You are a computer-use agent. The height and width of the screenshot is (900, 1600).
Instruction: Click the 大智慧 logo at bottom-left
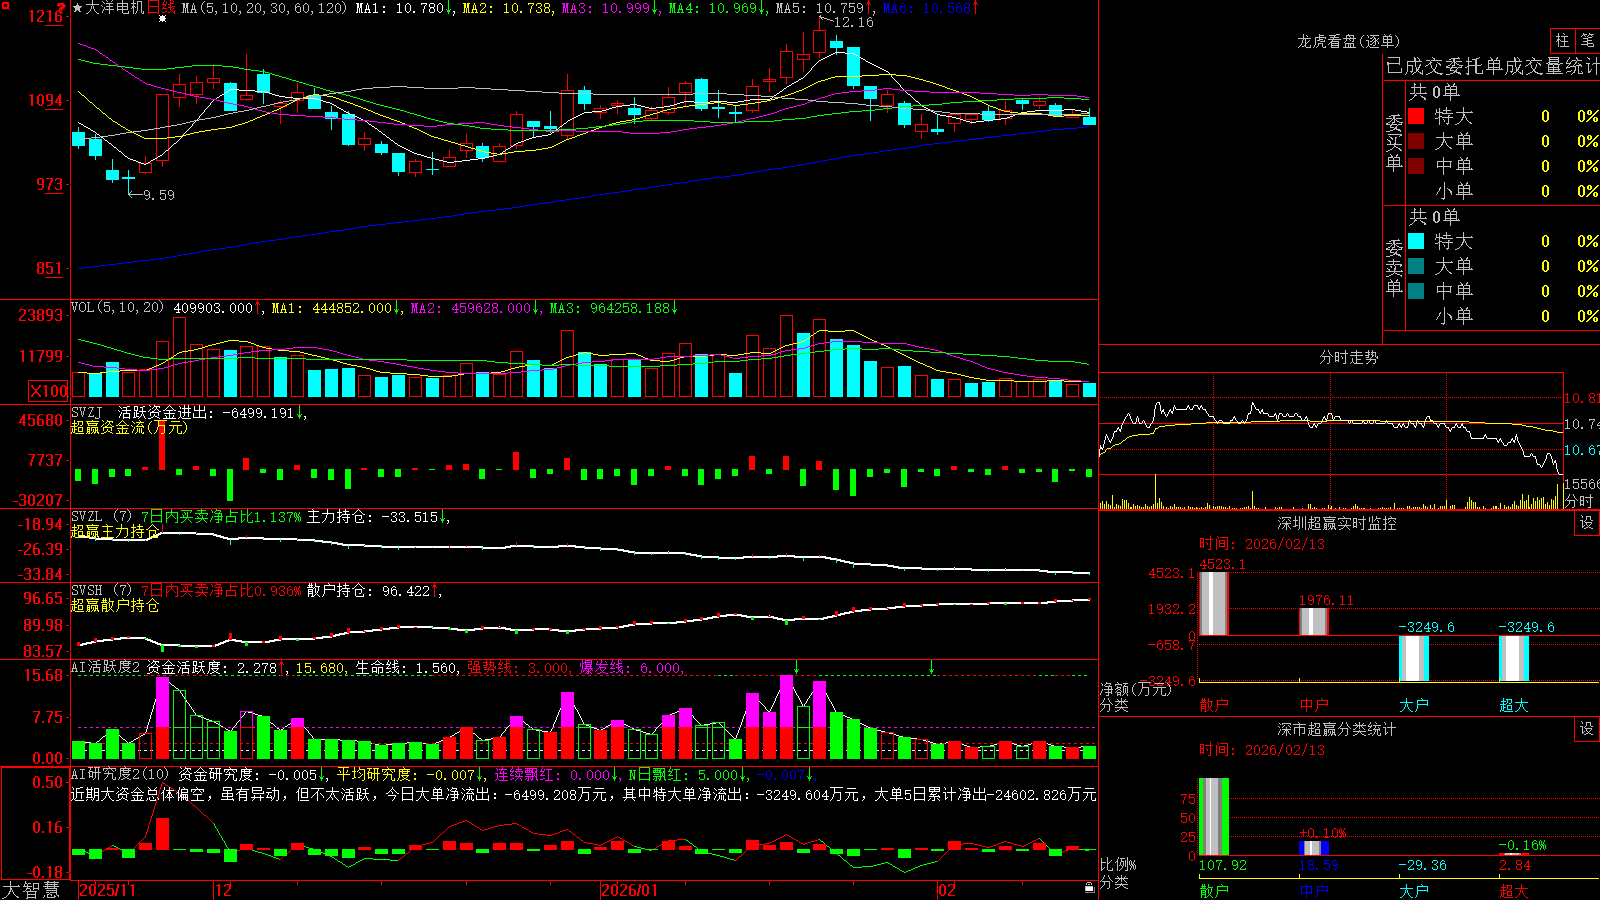point(31,889)
